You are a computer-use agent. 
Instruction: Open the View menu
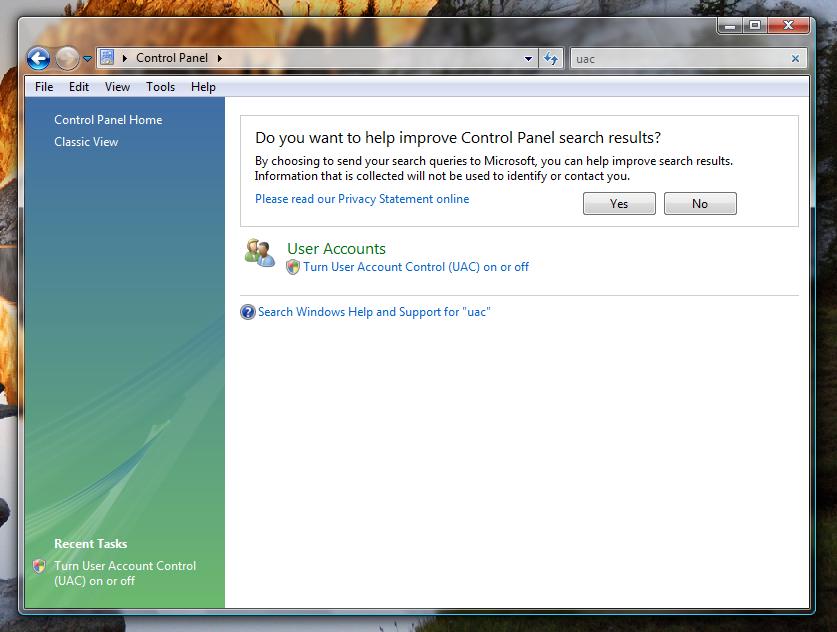(117, 87)
